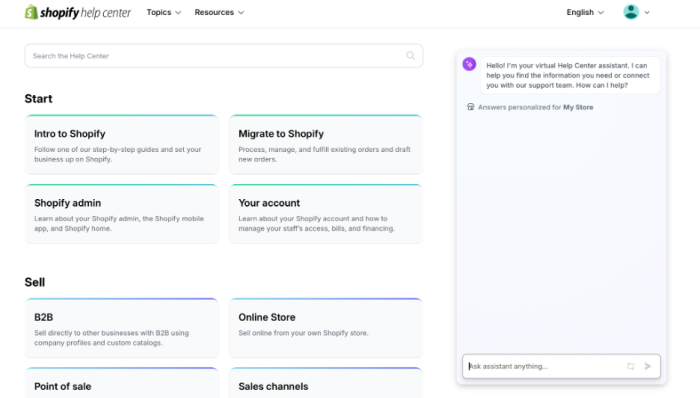
Task: Click the My Store name text
Action: (578, 107)
